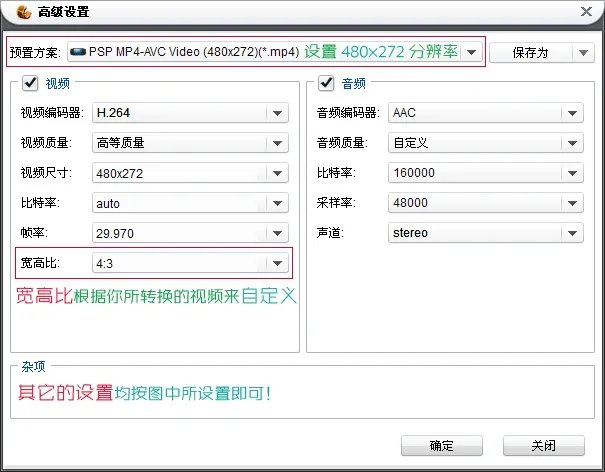Click the 4:3 aspect ratio field
The image size is (605, 472).
point(190,263)
